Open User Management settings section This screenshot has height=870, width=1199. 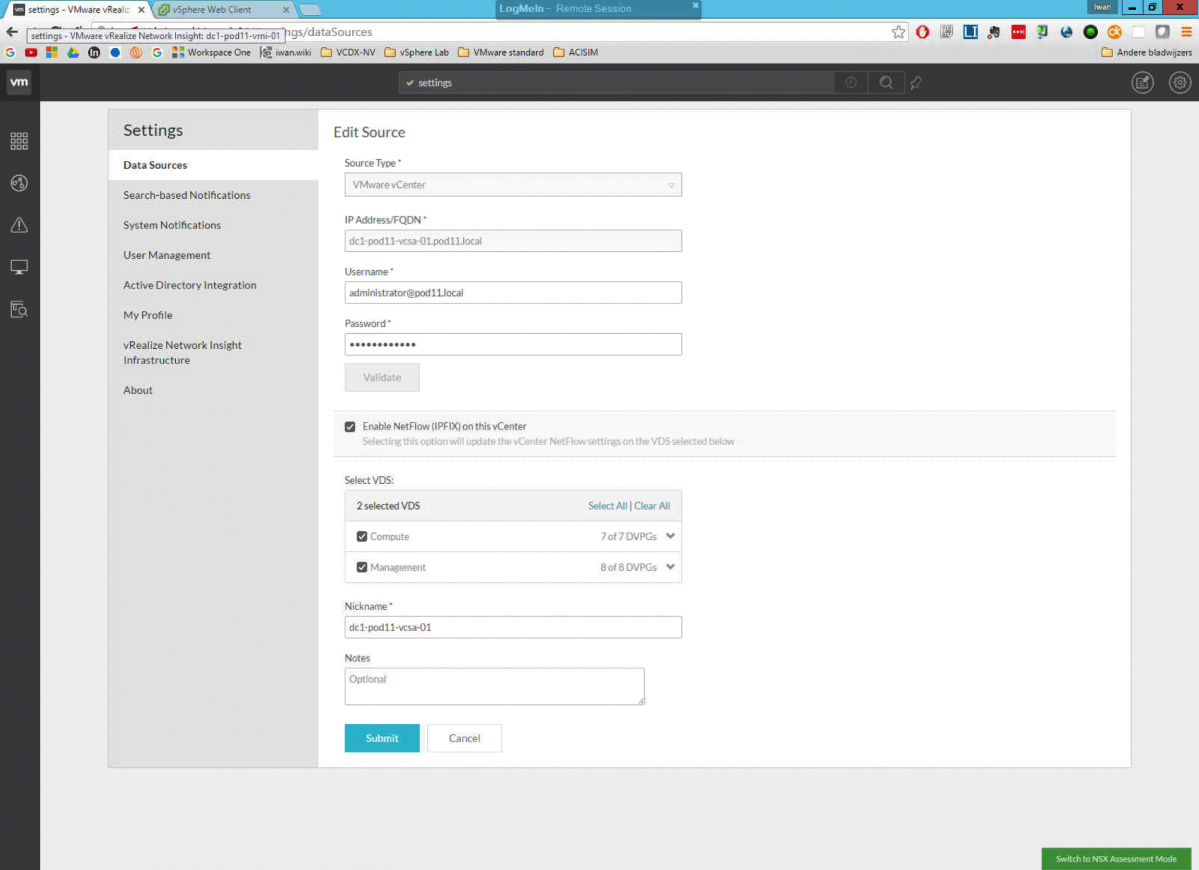pyautogui.click(x=167, y=255)
